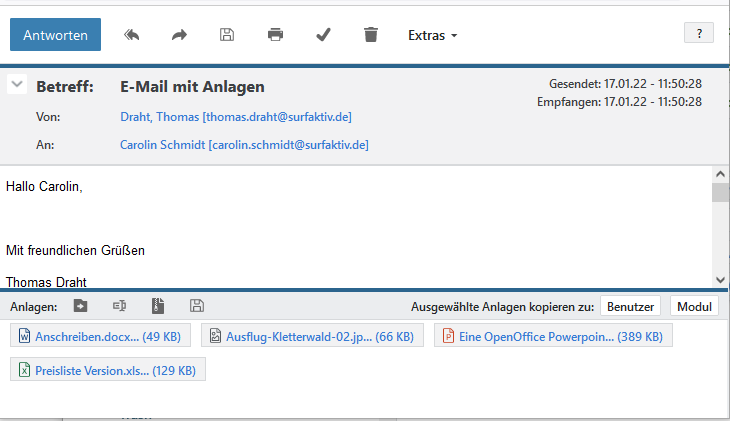Delete the email using trash icon
This screenshot has width=730, height=421.
[371, 35]
